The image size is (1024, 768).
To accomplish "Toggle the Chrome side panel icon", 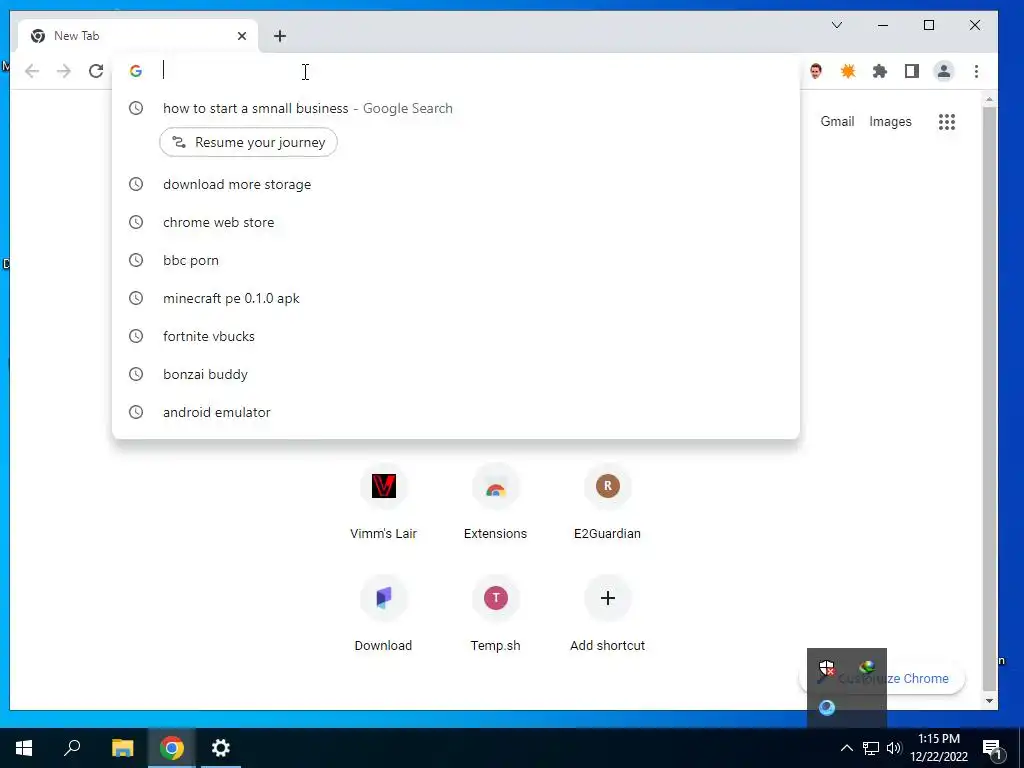I will pos(912,71).
